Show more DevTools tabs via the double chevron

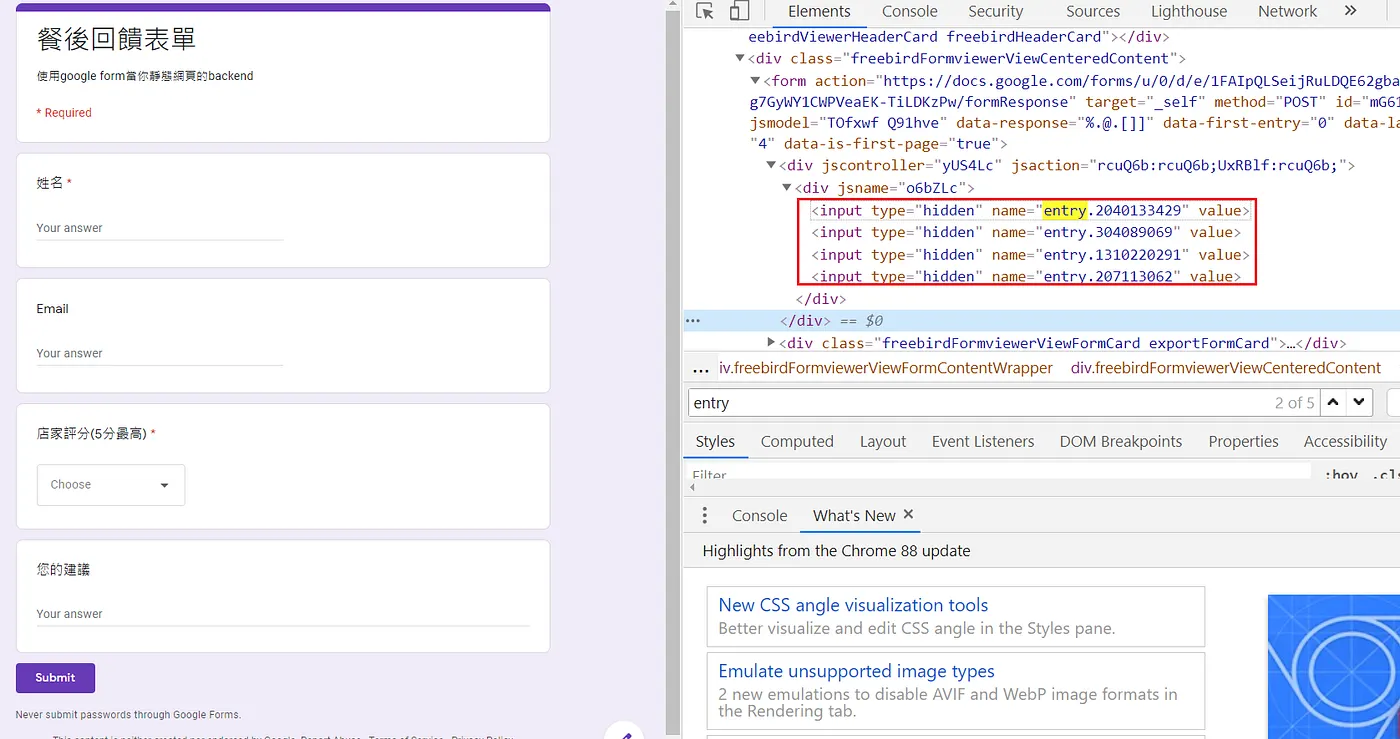pos(1351,11)
